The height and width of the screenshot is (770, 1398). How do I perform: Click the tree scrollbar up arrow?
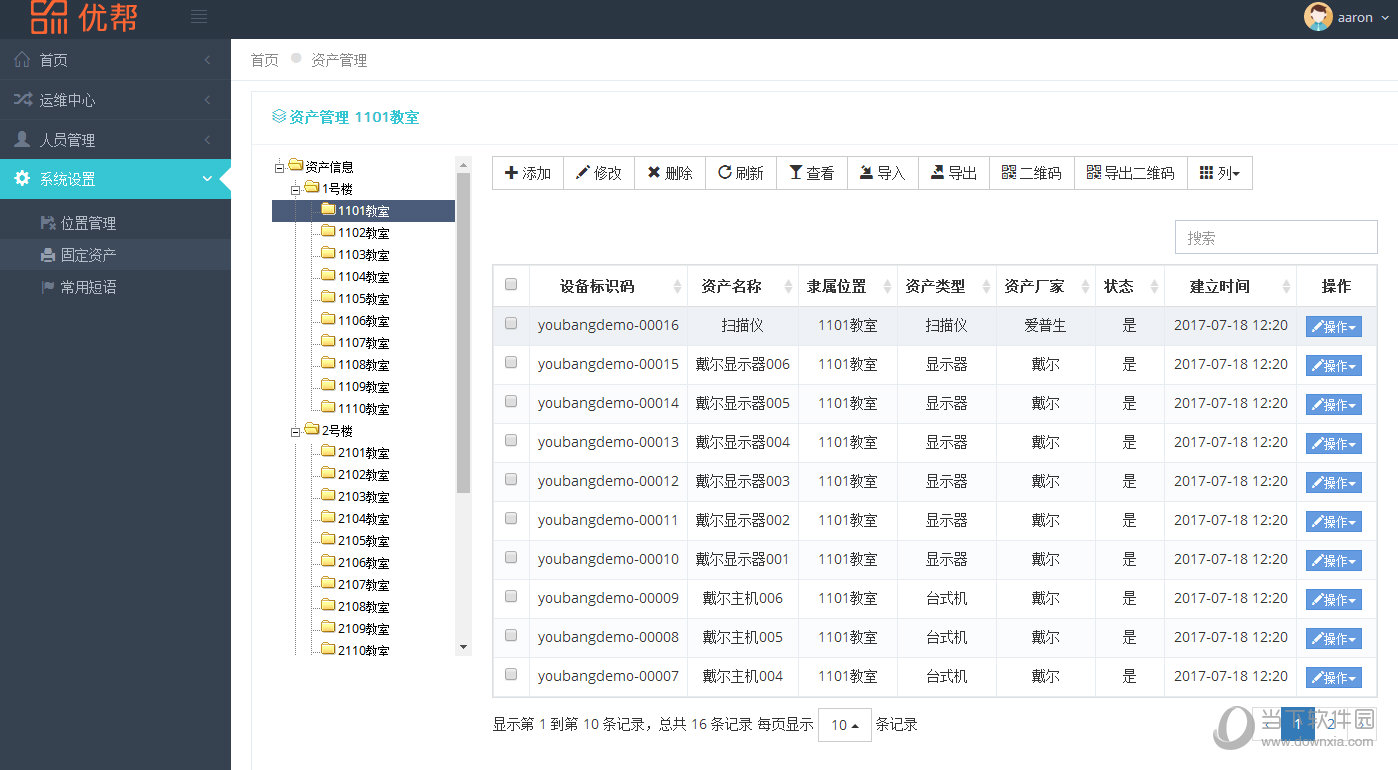point(463,164)
